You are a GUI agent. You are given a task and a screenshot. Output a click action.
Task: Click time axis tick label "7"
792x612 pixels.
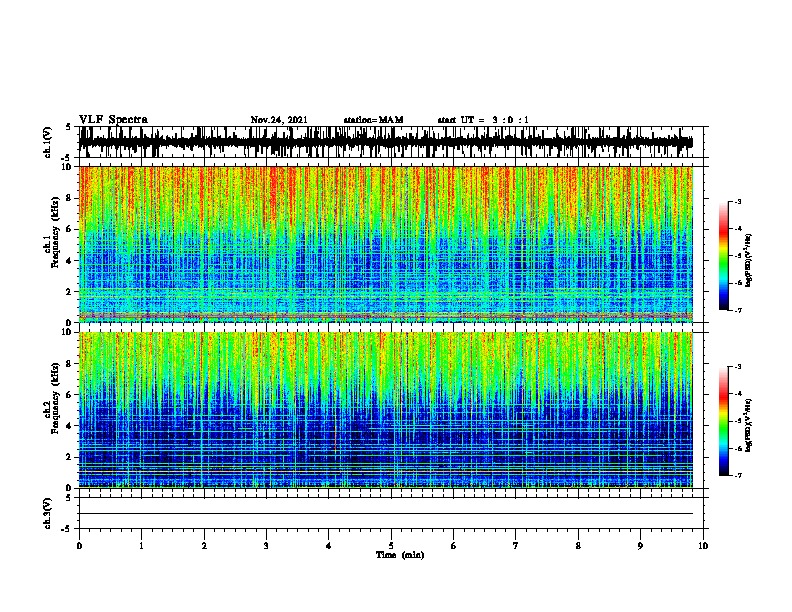click(516, 546)
